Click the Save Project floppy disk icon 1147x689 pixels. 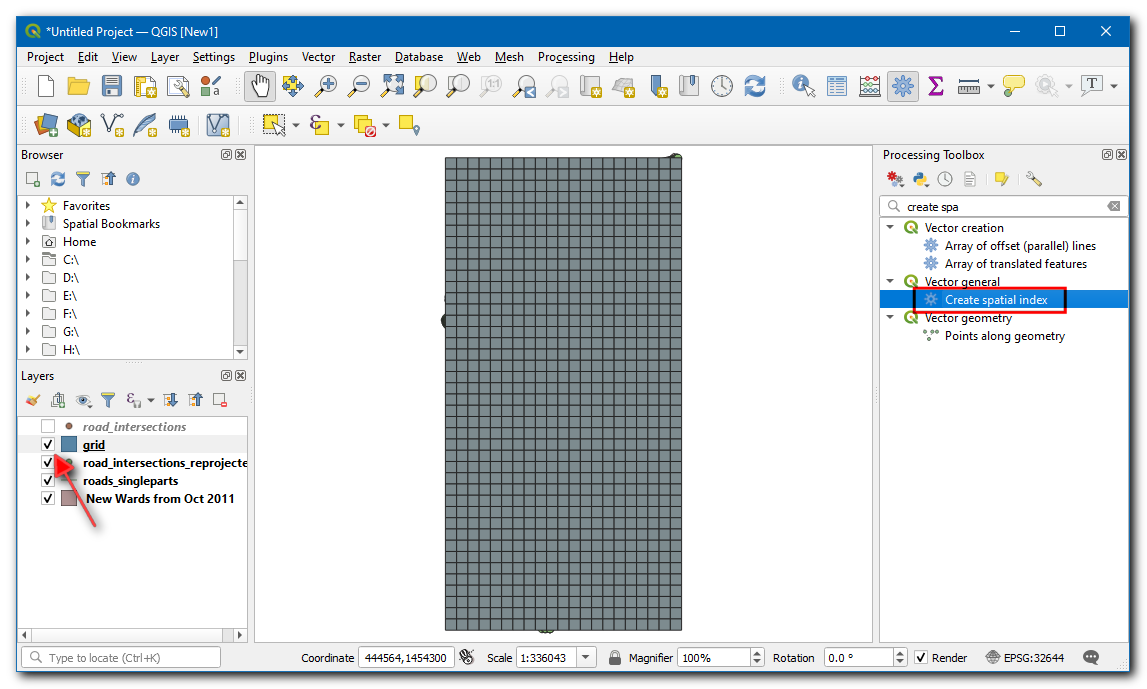tap(112, 87)
